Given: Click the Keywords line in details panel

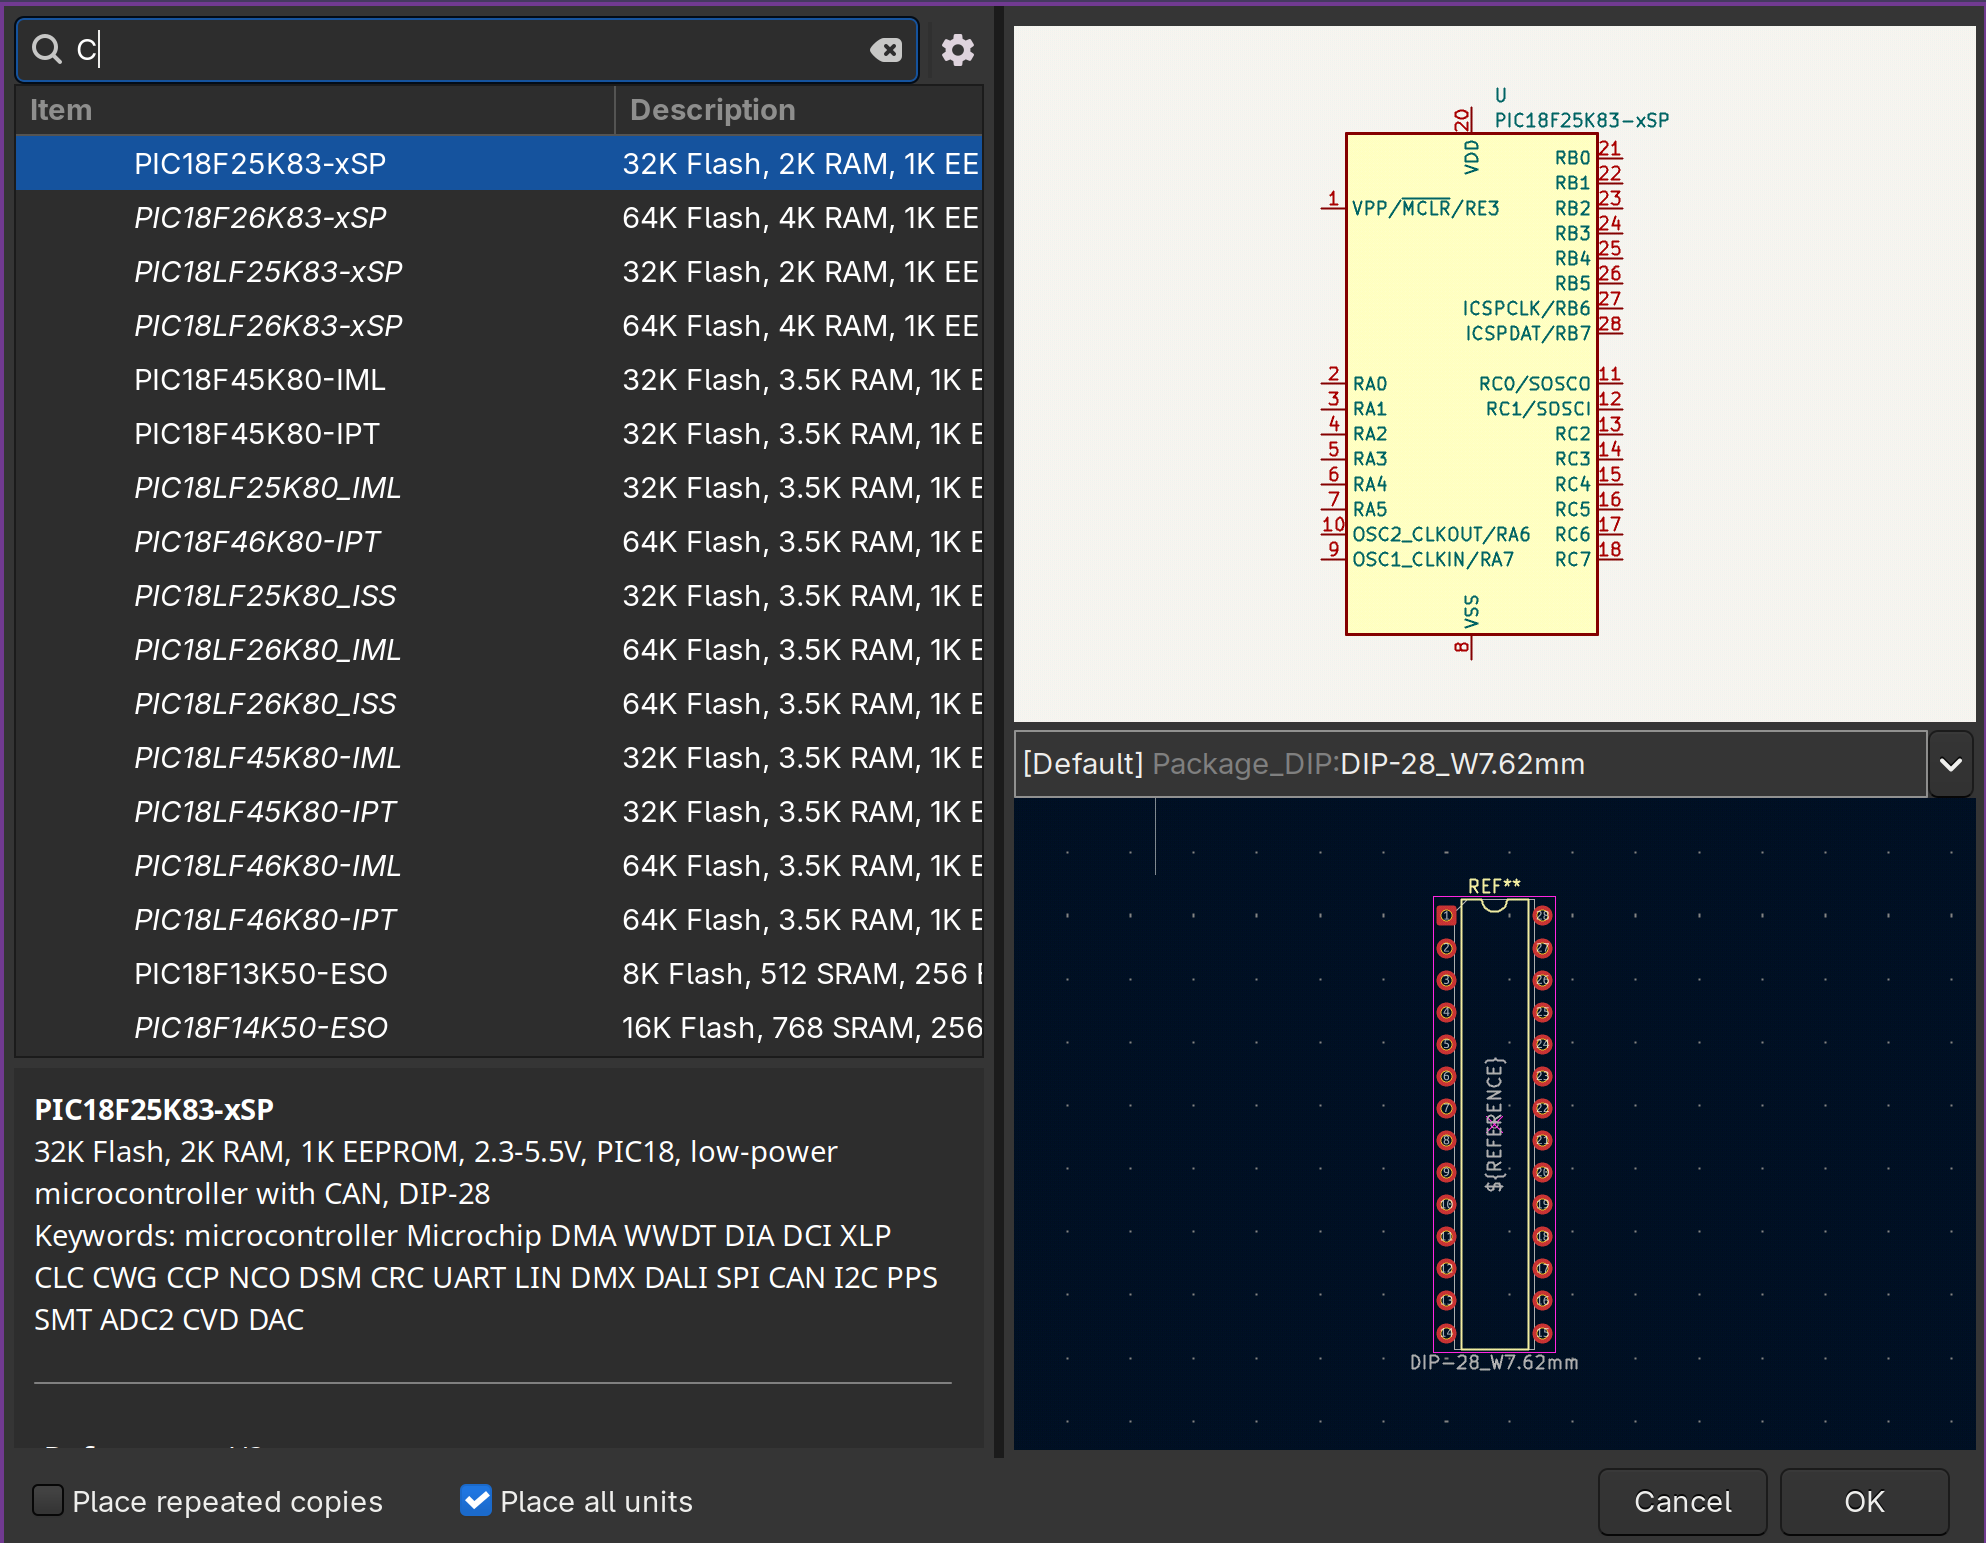Looking at the screenshot, I should click(462, 1236).
